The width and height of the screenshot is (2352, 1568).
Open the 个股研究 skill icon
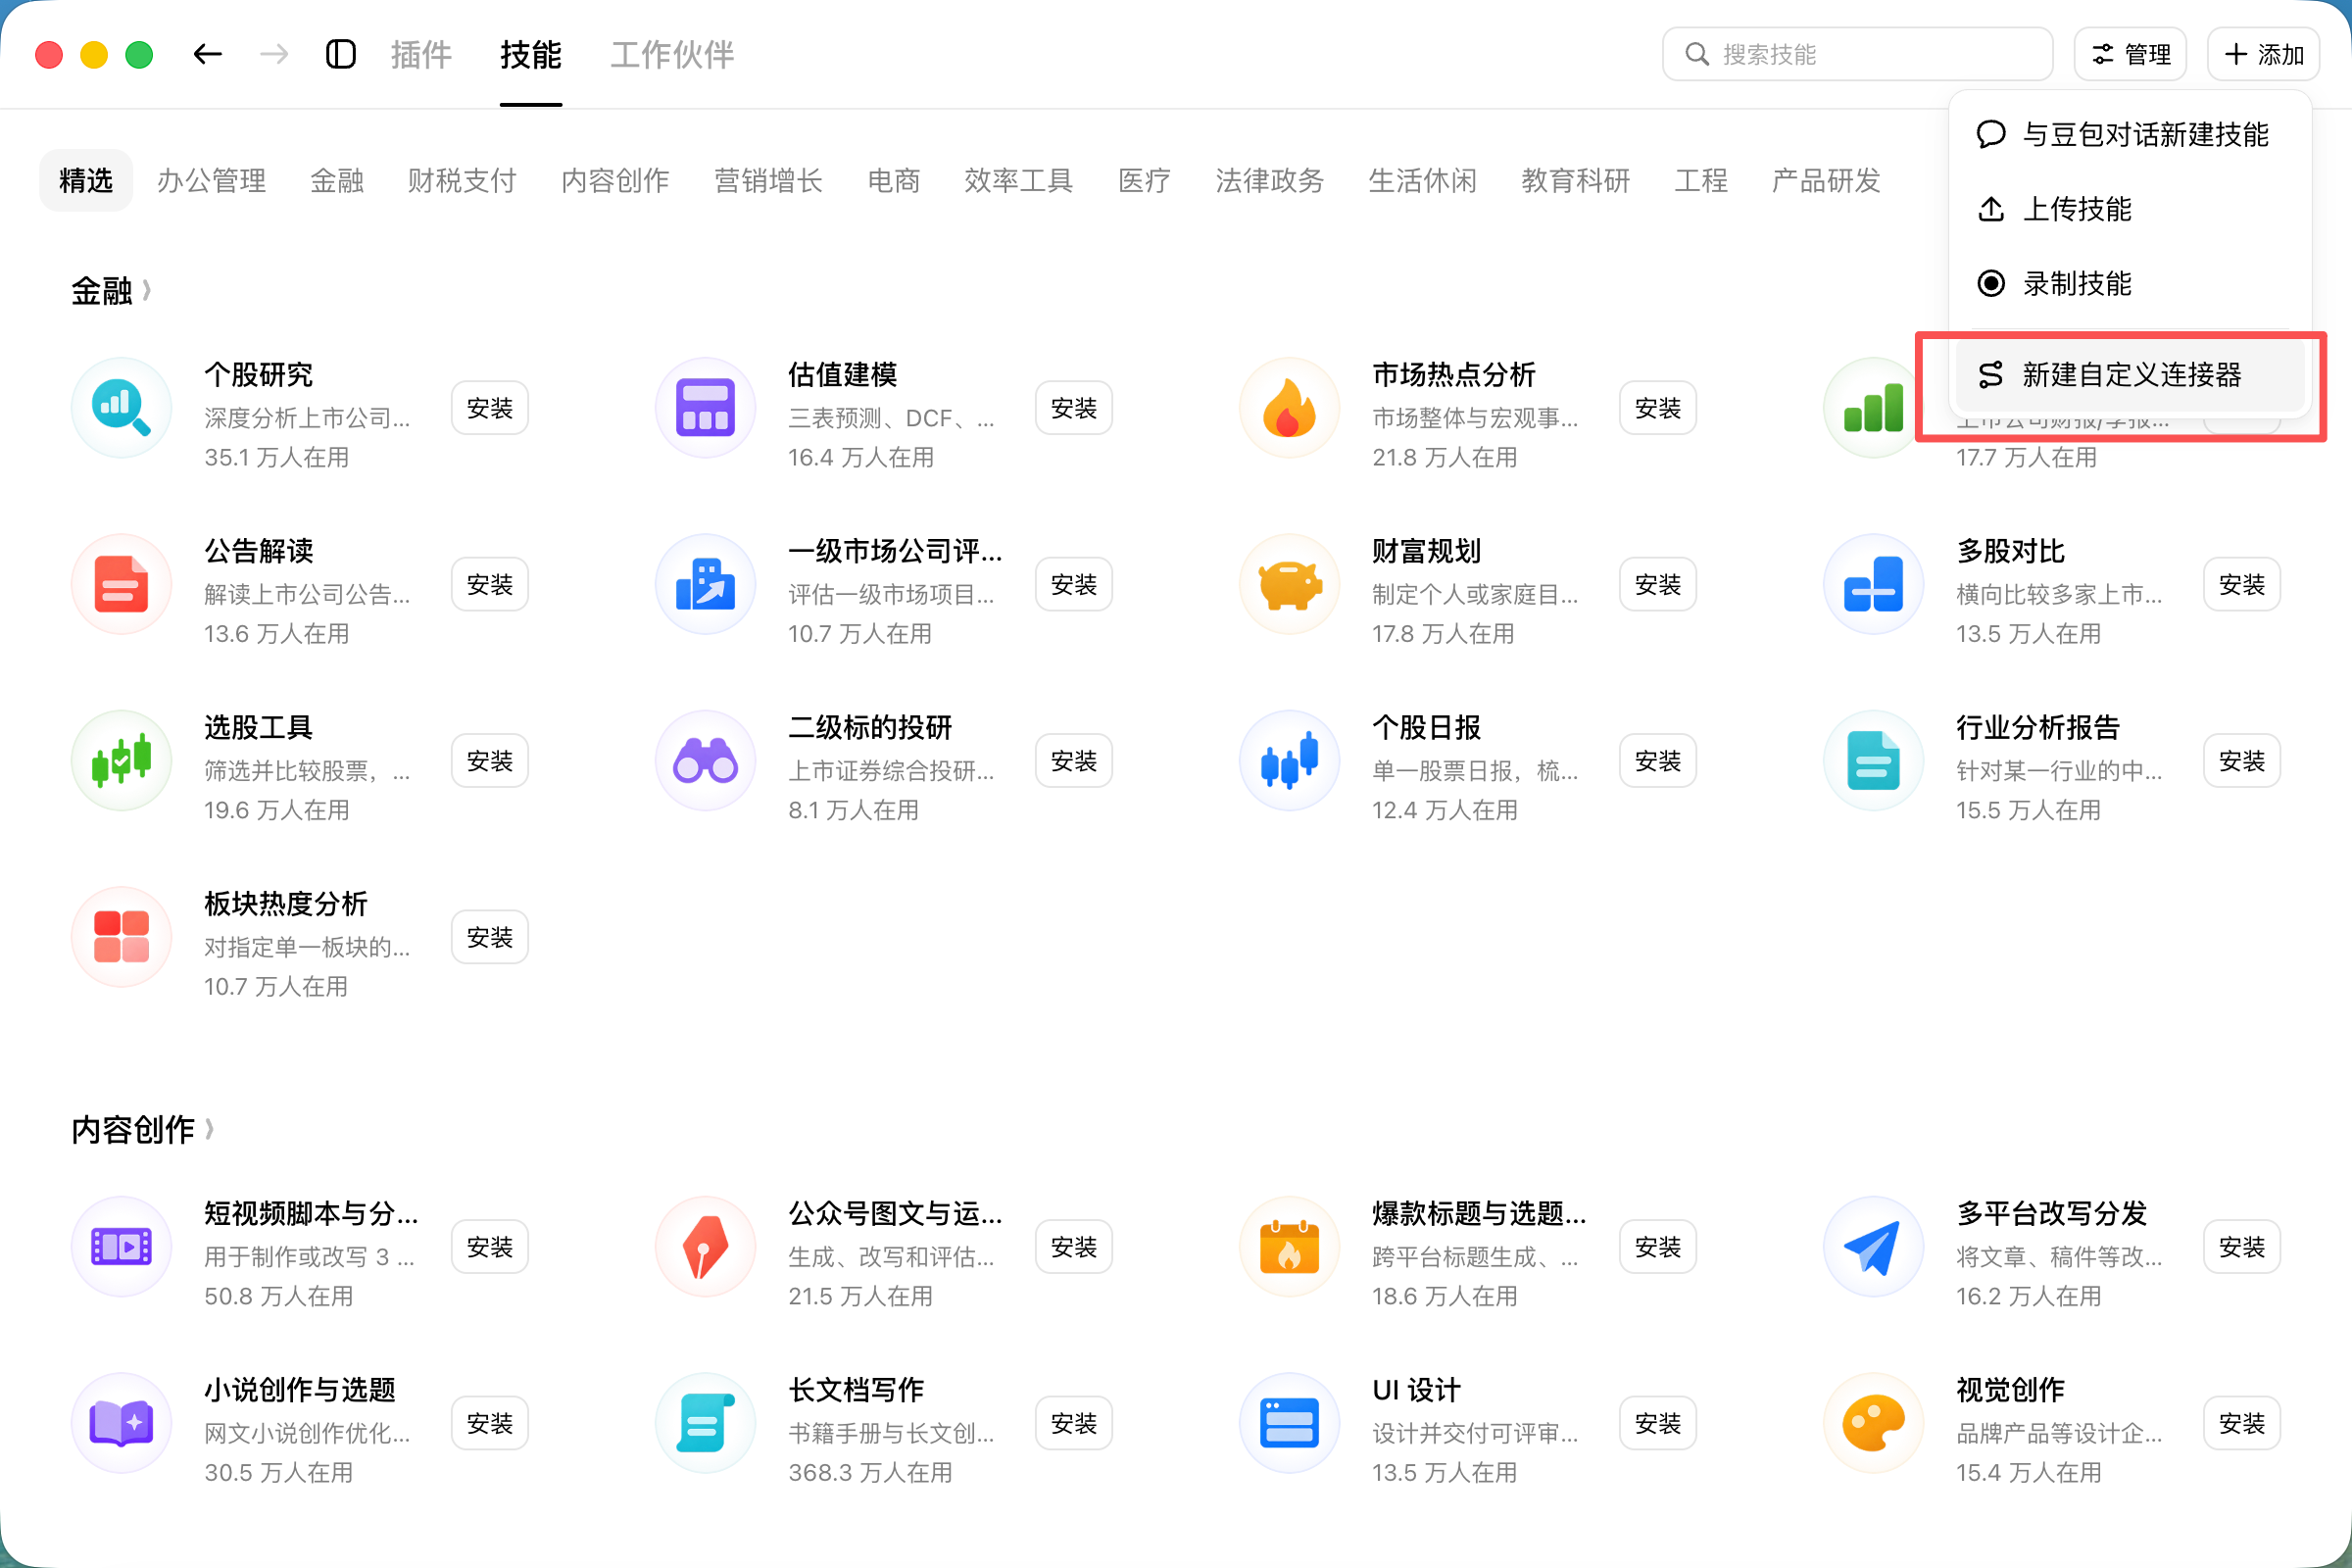pos(121,408)
